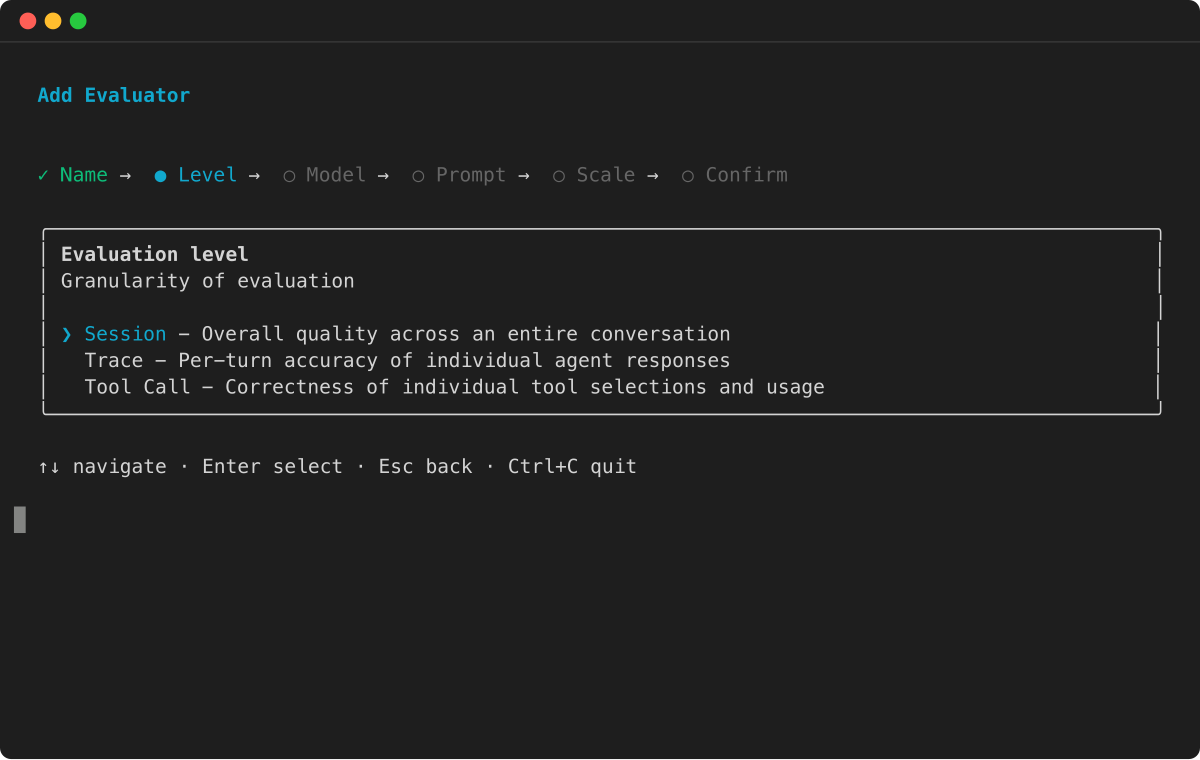Click the Esc back hint
The height and width of the screenshot is (760, 1200).
pyautogui.click(x=425, y=467)
